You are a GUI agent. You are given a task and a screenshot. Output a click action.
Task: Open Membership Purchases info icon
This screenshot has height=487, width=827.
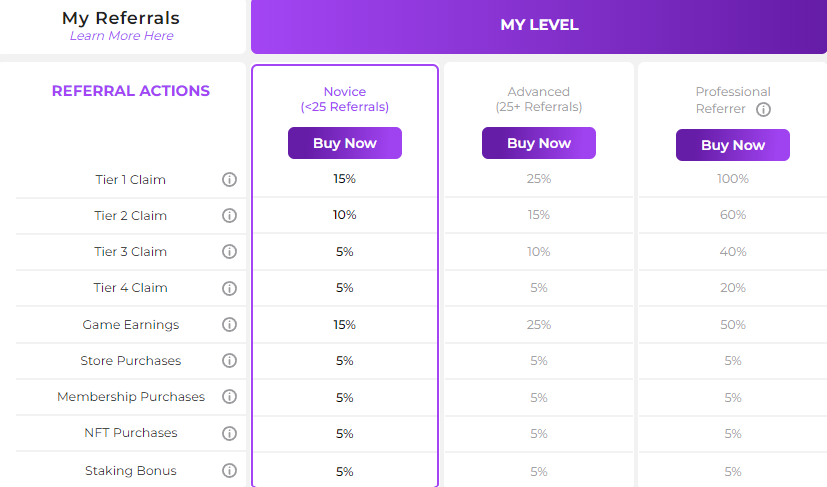(229, 396)
